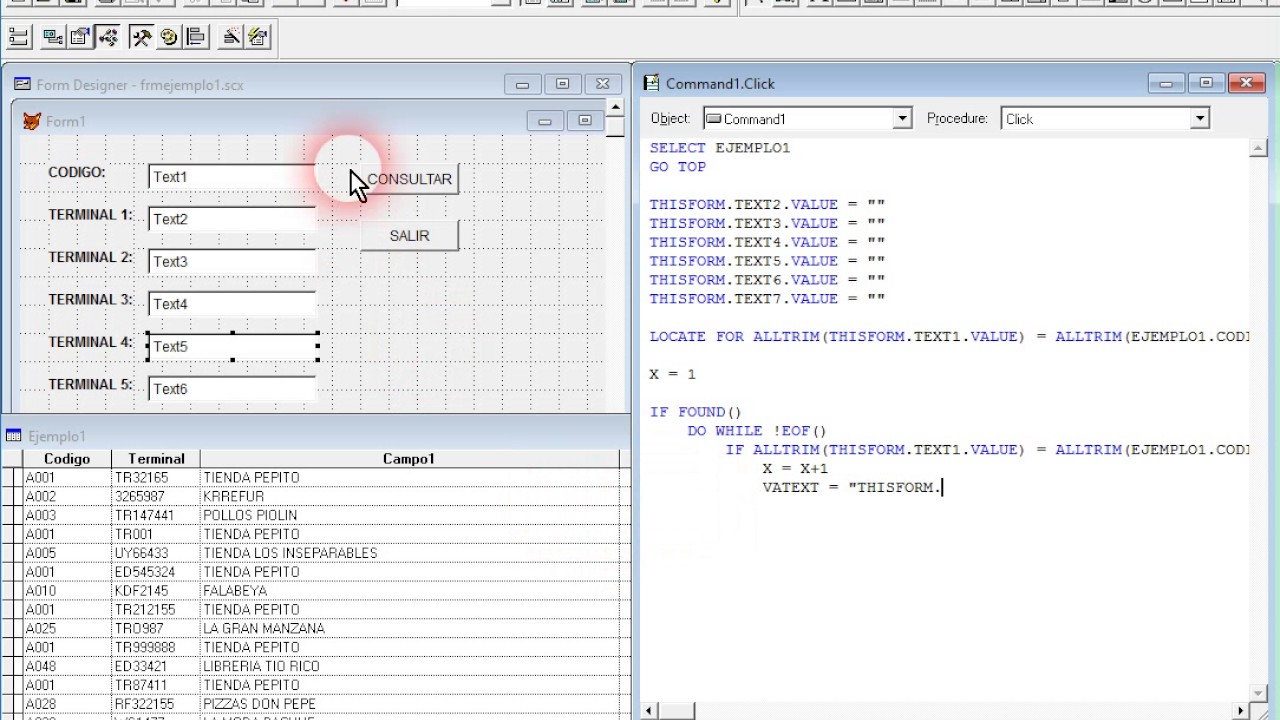The height and width of the screenshot is (720, 1280).
Task: Click the Form1 fox icon
Action: 32,121
